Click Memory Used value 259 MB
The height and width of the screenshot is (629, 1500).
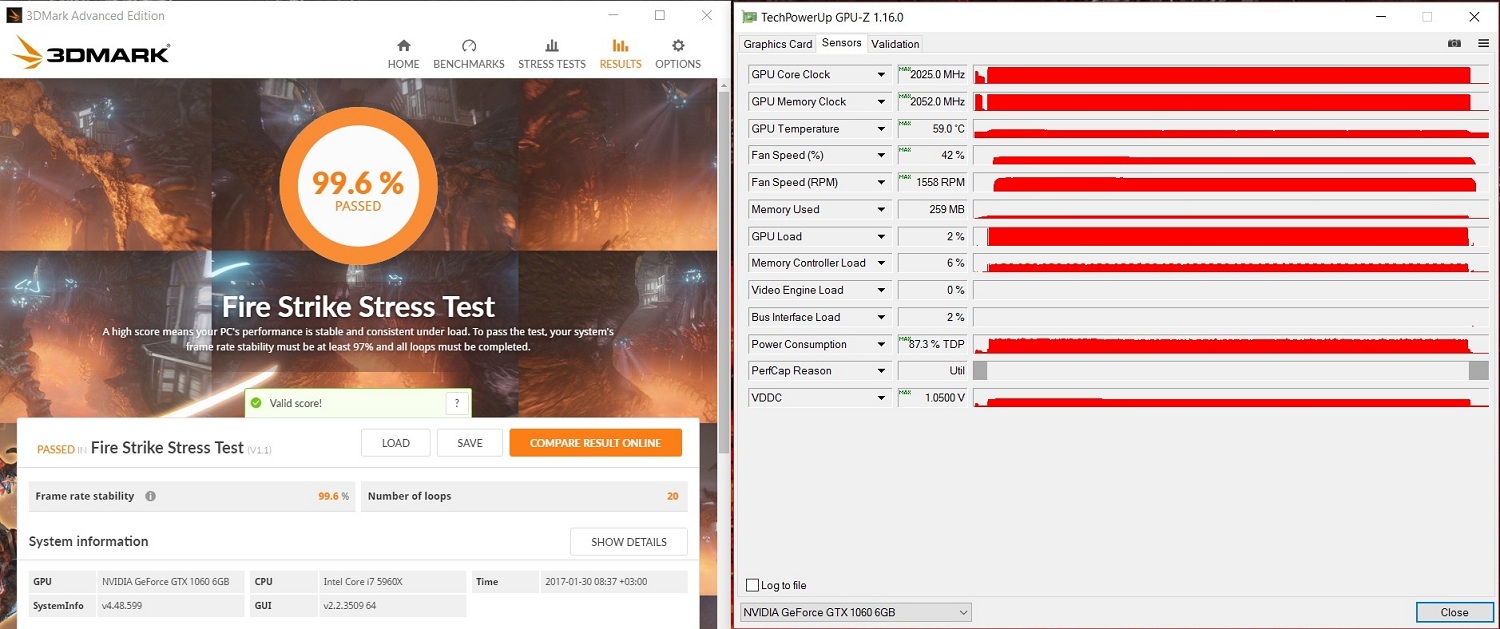[933, 210]
